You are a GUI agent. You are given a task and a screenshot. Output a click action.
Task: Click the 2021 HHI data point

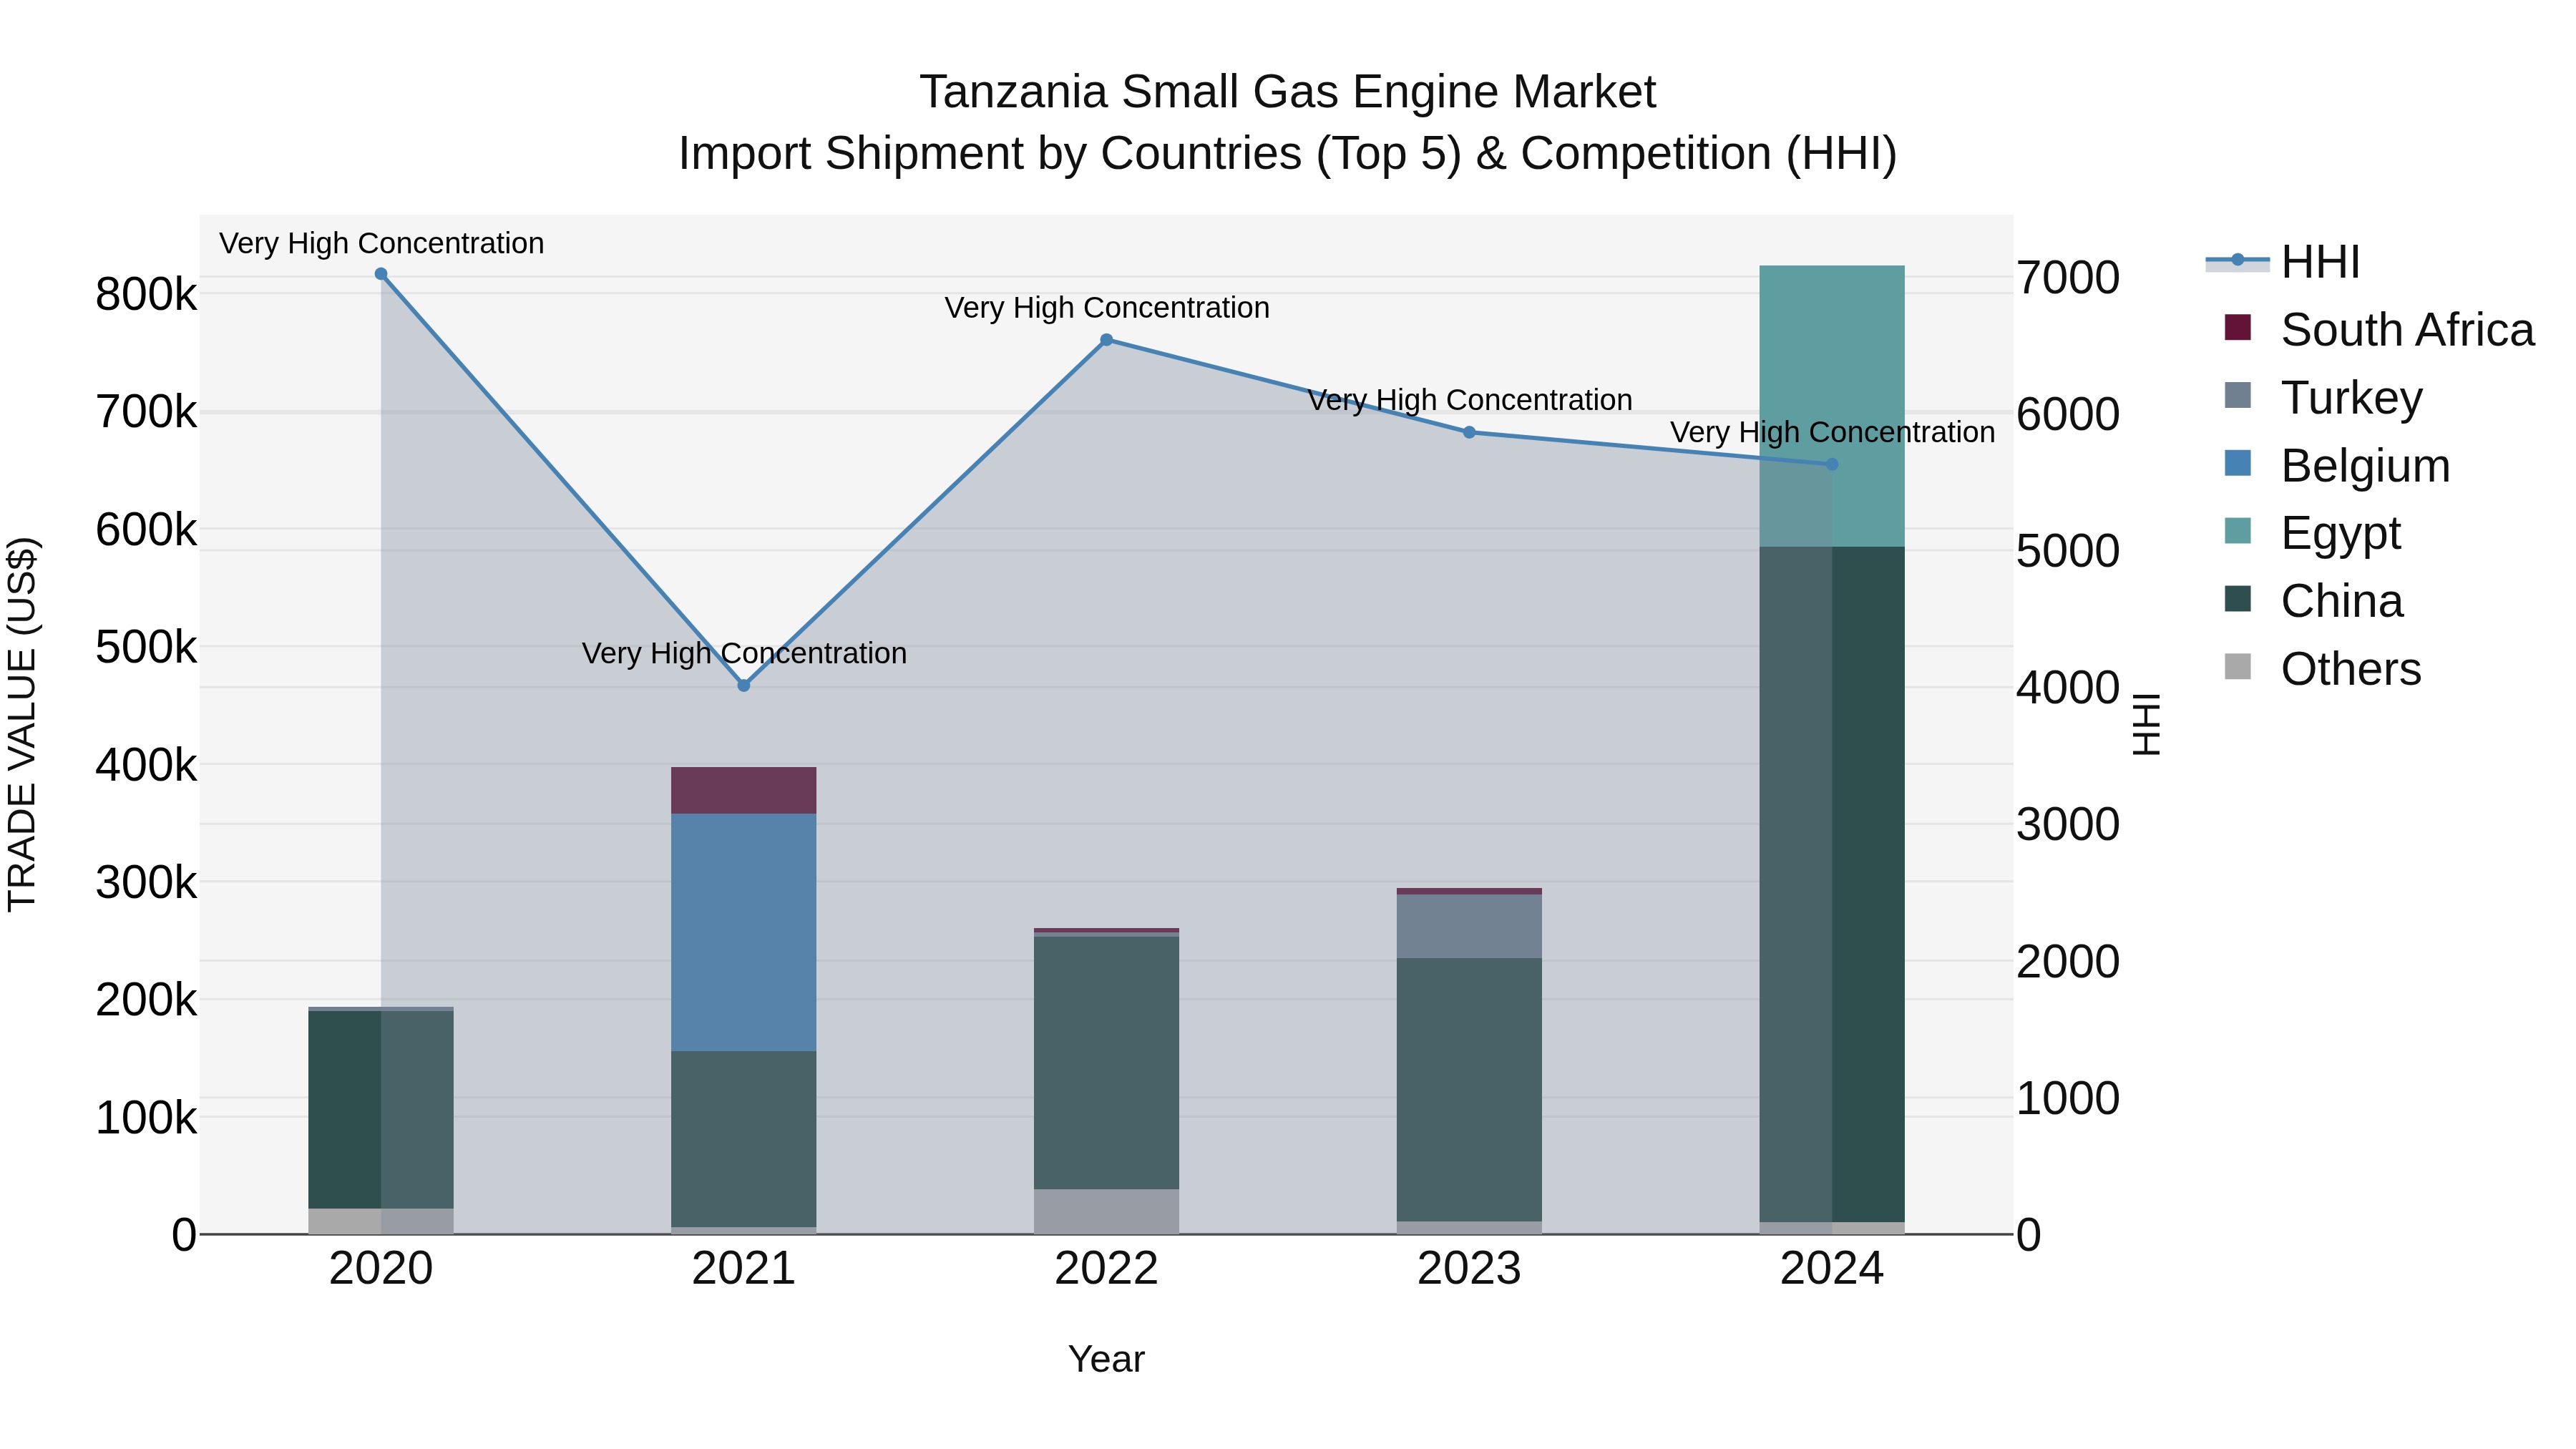743,686
